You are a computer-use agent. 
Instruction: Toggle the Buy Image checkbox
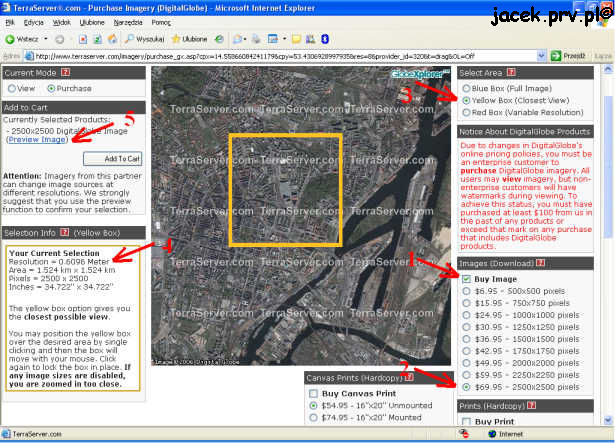466,279
